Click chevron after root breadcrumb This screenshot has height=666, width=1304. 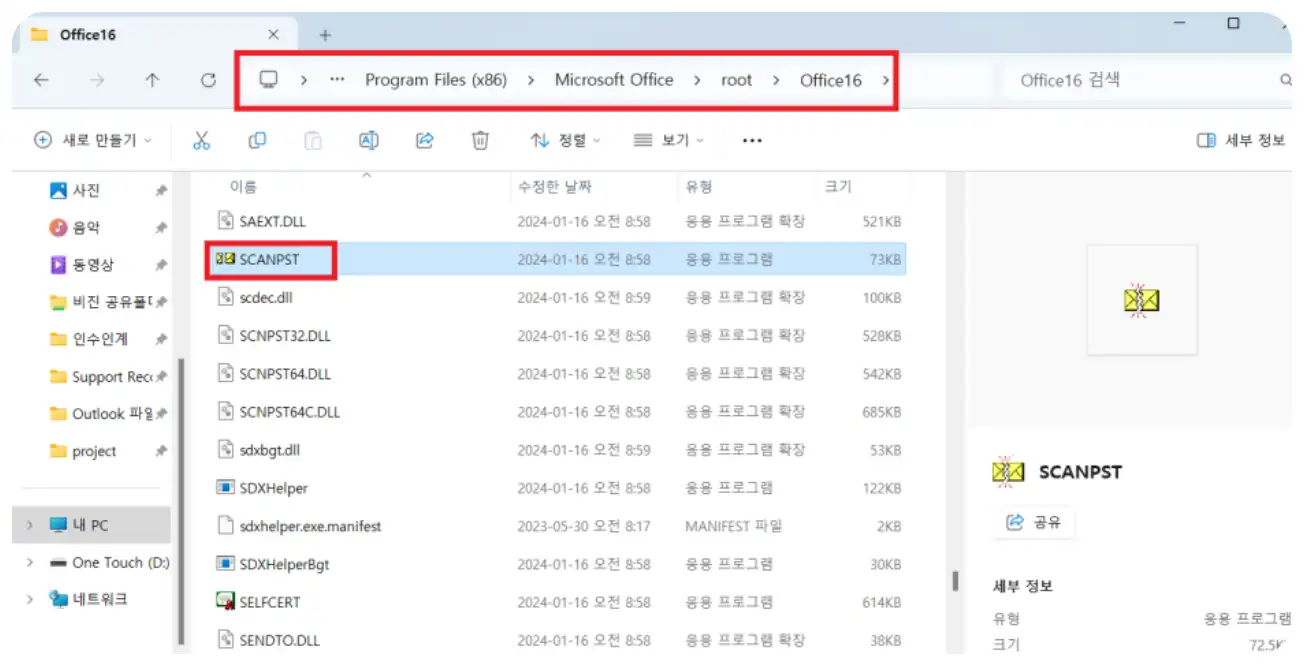click(x=776, y=81)
